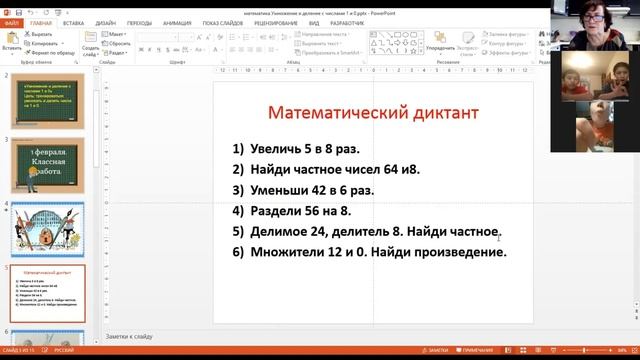Click Копировать copy icon
640x360 pixels.
27,43
